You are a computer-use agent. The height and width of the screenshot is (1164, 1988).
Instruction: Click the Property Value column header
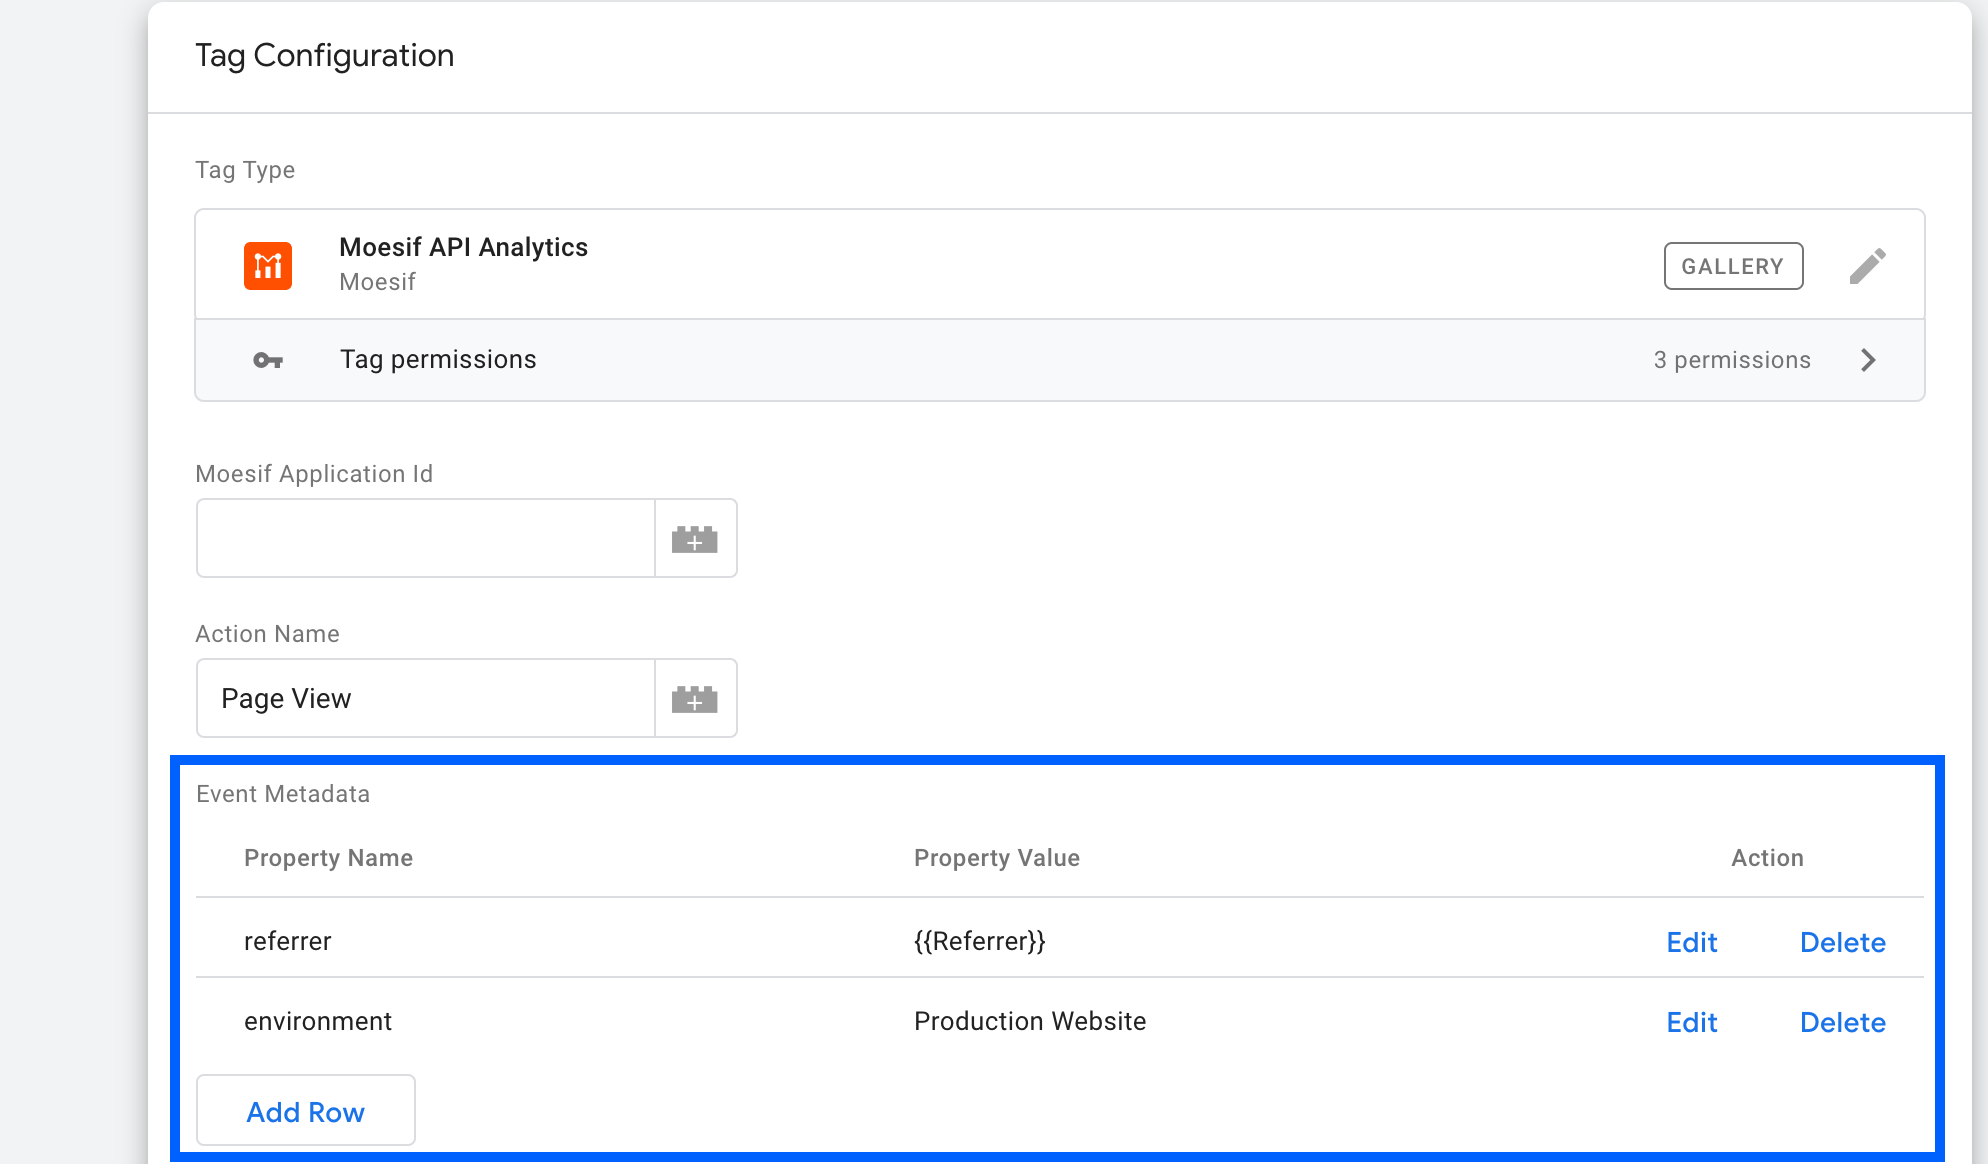coord(996,858)
